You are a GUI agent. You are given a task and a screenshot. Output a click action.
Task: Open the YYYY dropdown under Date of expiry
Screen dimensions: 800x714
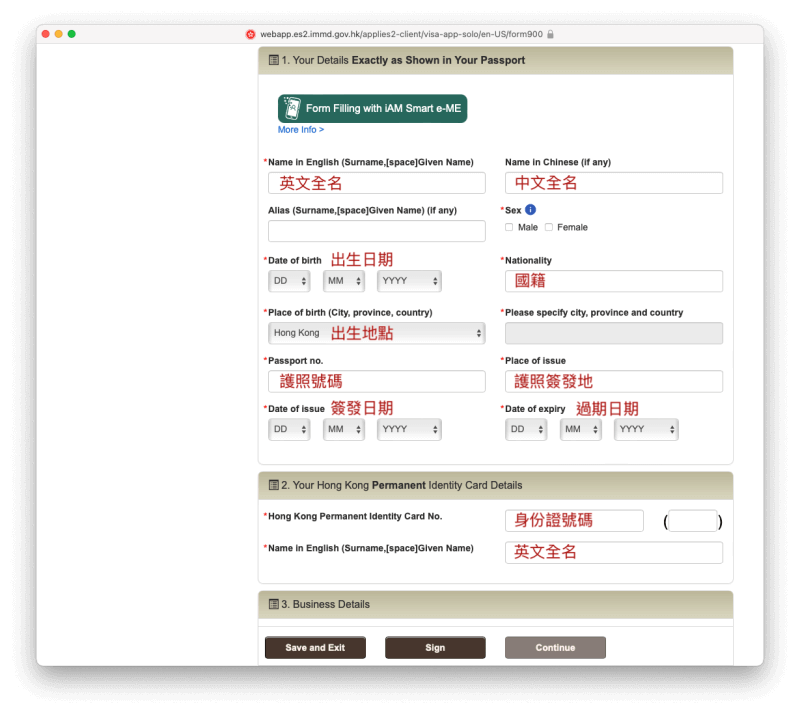coord(647,429)
